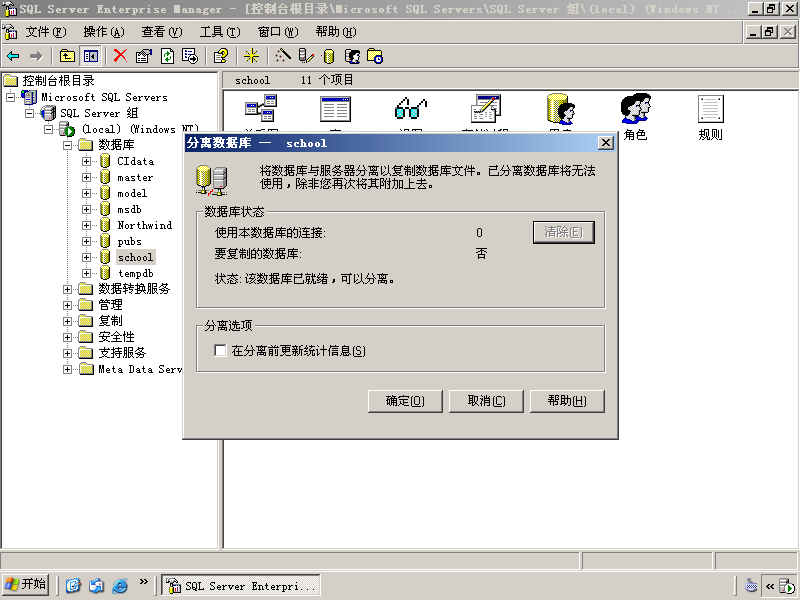Open the Stored Procedures icon in school pane
Viewport: 800px width, 600px height.
coord(485,108)
